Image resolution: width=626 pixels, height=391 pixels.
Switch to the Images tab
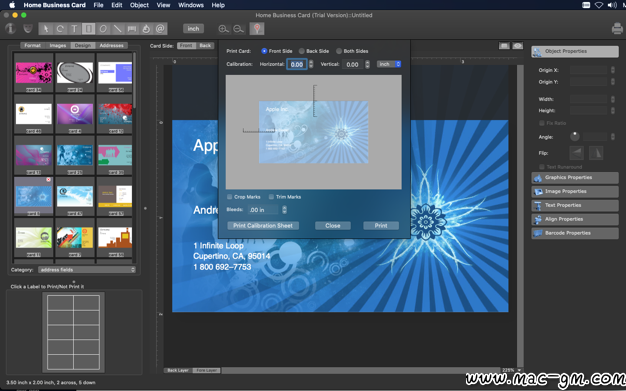pyautogui.click(x=58, y=46)
